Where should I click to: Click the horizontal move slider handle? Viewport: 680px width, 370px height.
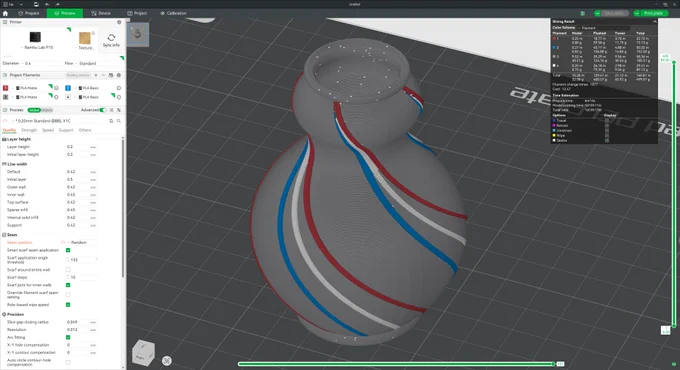pos(553,364)
